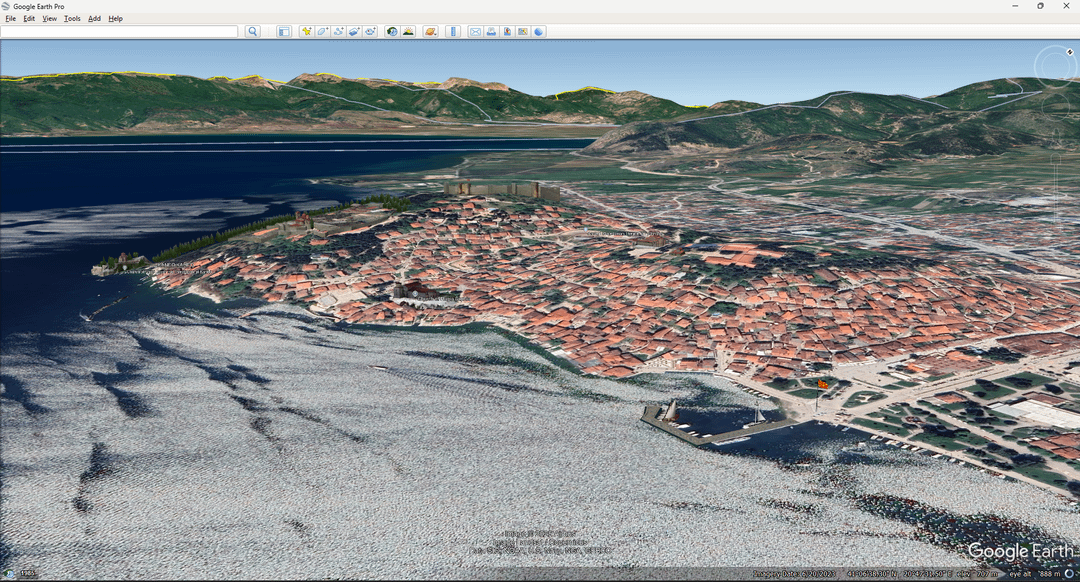The image size is (1080, 582).
Task: Open the File menu
Action: click(x=11, y=18)
